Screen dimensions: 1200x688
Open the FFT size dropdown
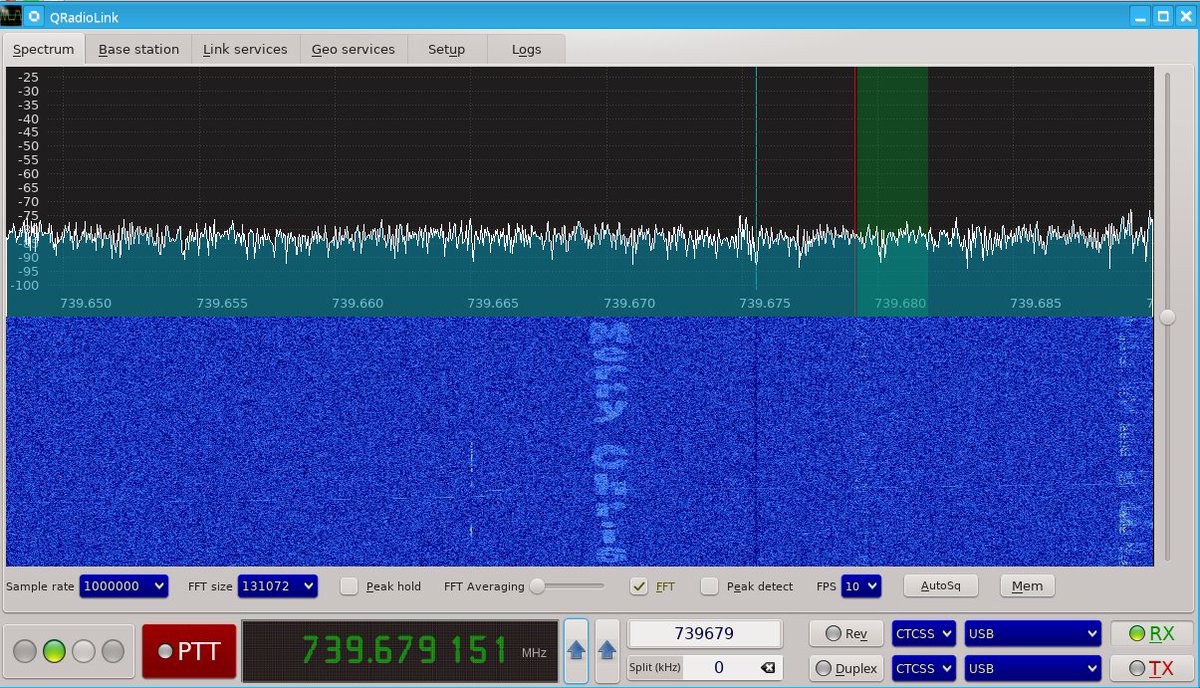[278, 586]
